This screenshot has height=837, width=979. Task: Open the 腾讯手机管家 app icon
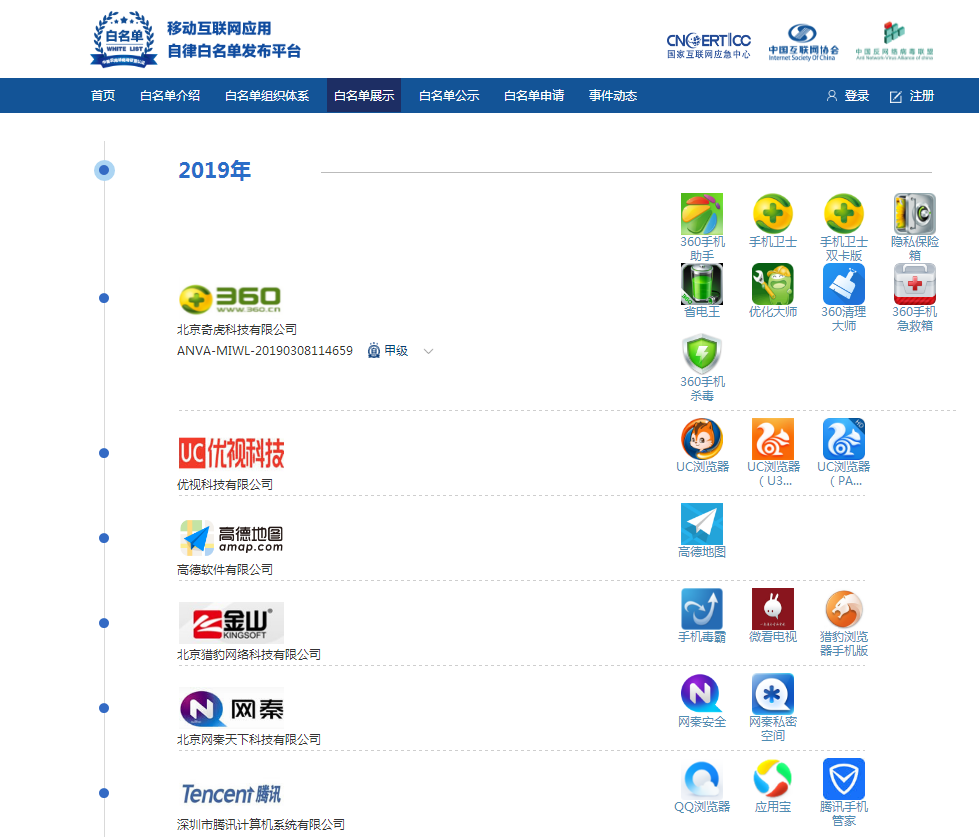coord(843,779)
